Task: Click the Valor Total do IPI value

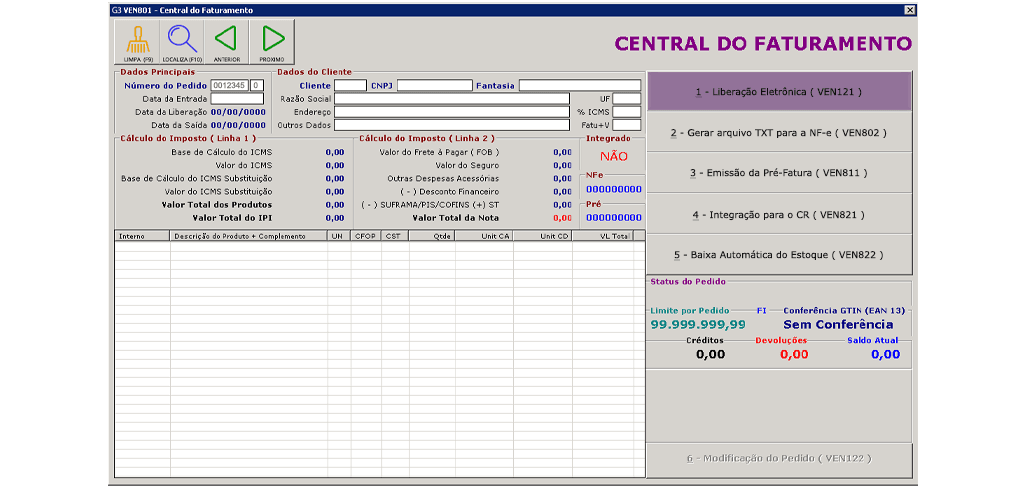Action: [335, 218]
